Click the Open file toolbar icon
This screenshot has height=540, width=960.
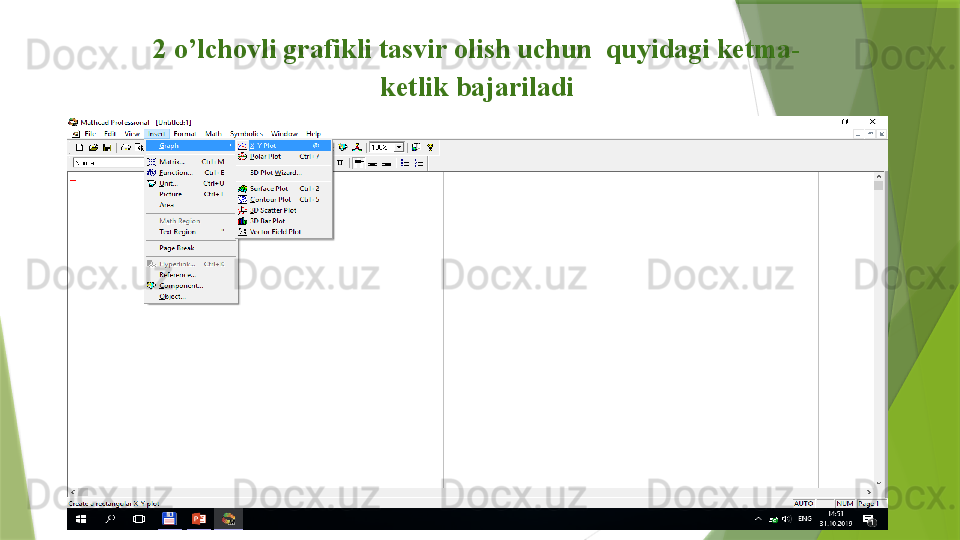92,147
